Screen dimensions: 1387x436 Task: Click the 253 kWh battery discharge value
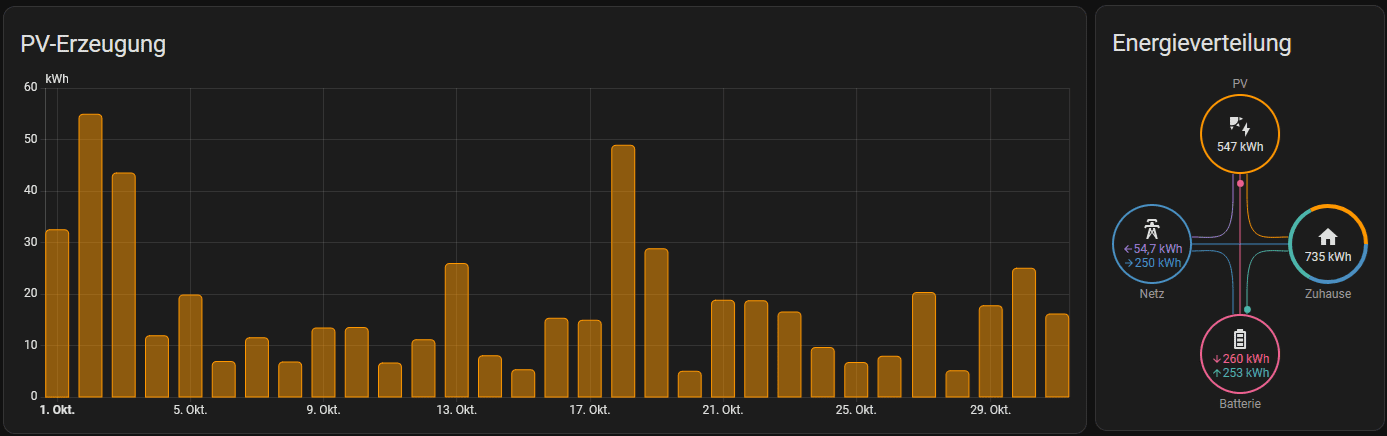click(1240, 373)
